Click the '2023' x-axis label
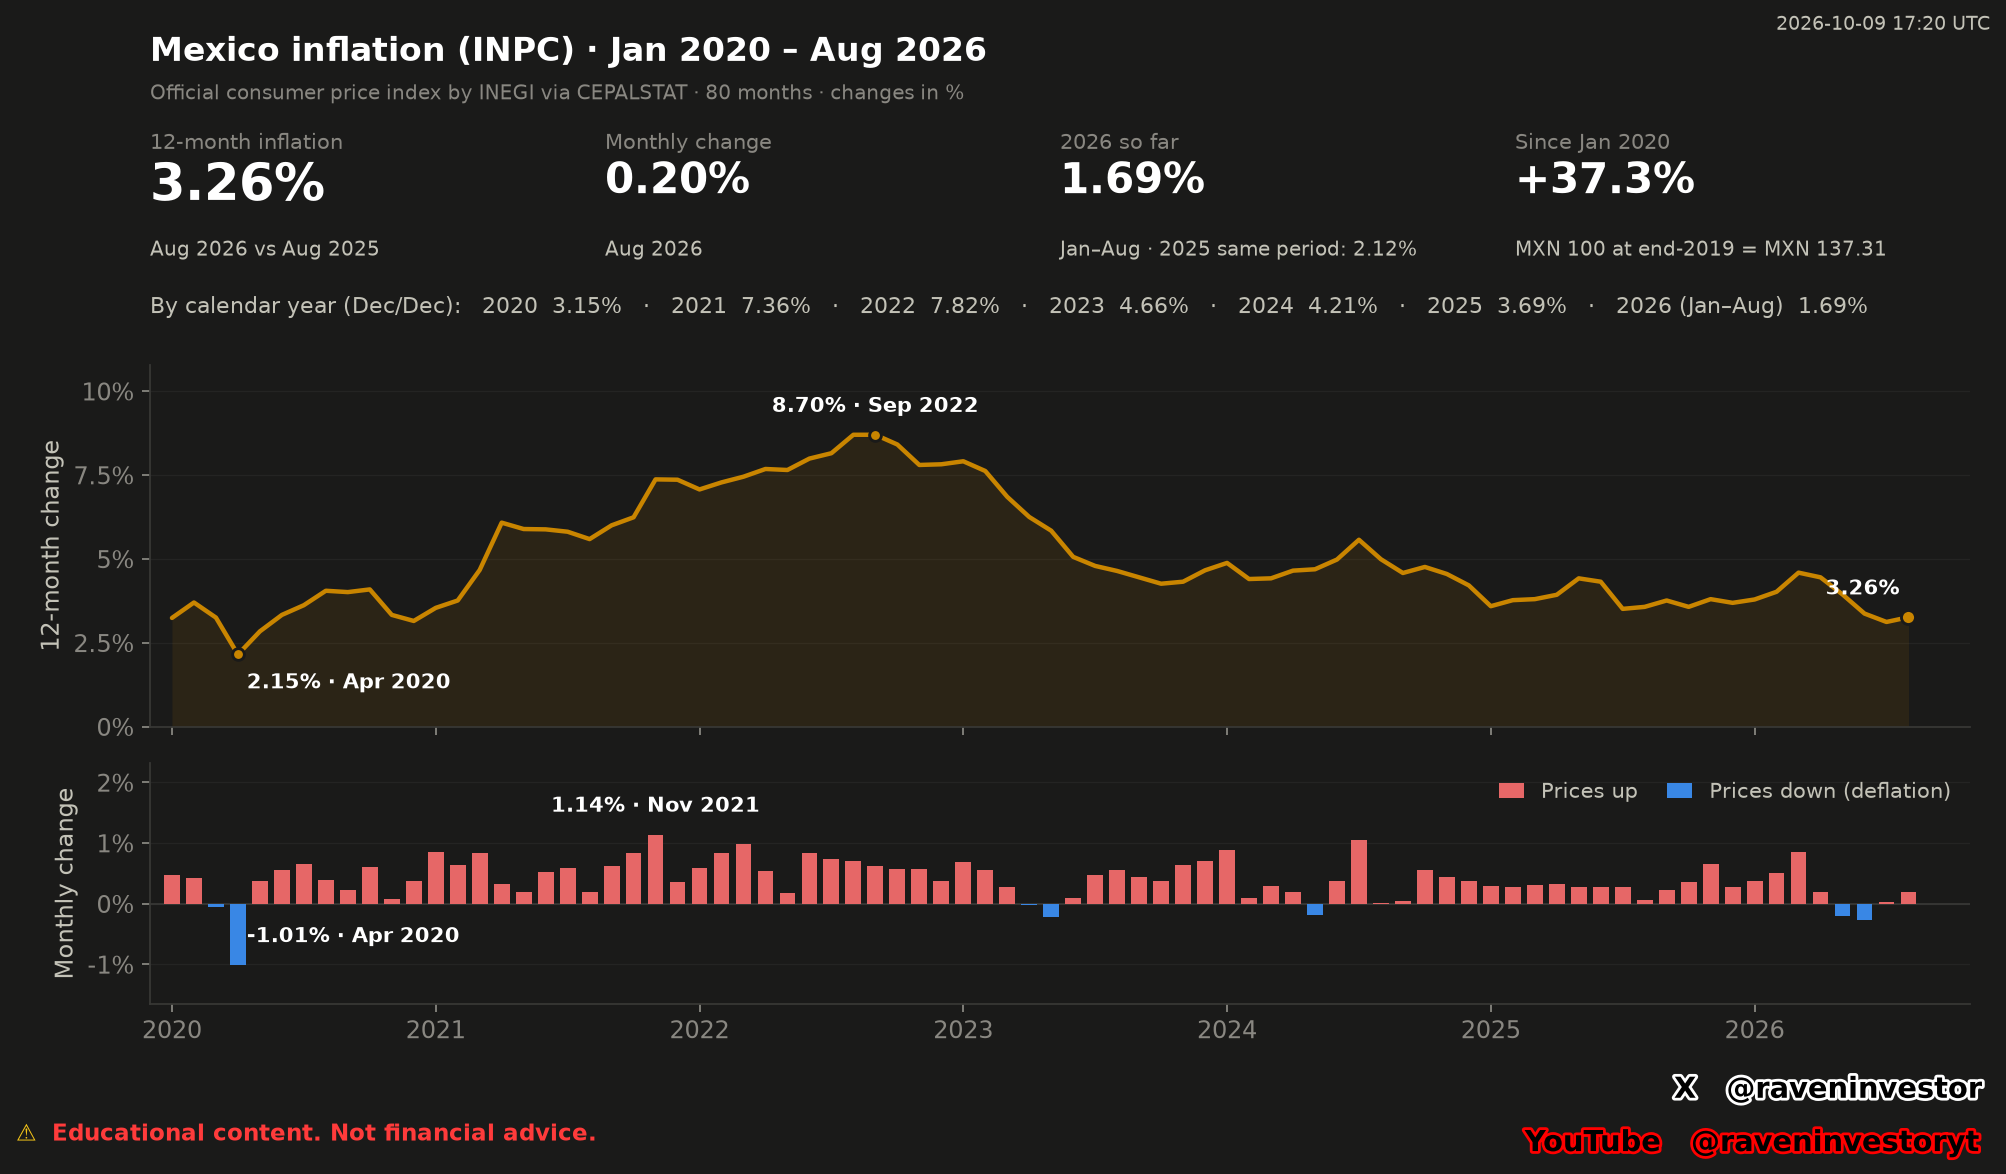The width and height of the screenshot is (2006, 1174). [963, 1030]
